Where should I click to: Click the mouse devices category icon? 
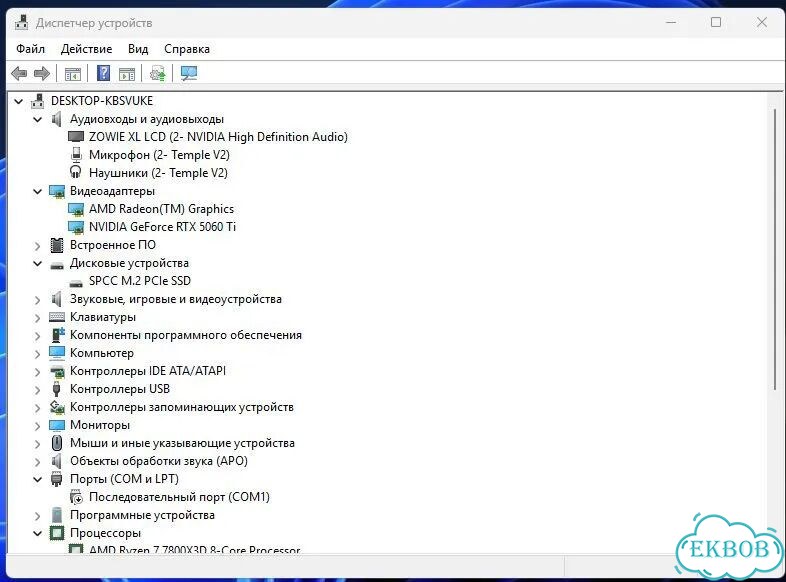(x=57, y=443)
